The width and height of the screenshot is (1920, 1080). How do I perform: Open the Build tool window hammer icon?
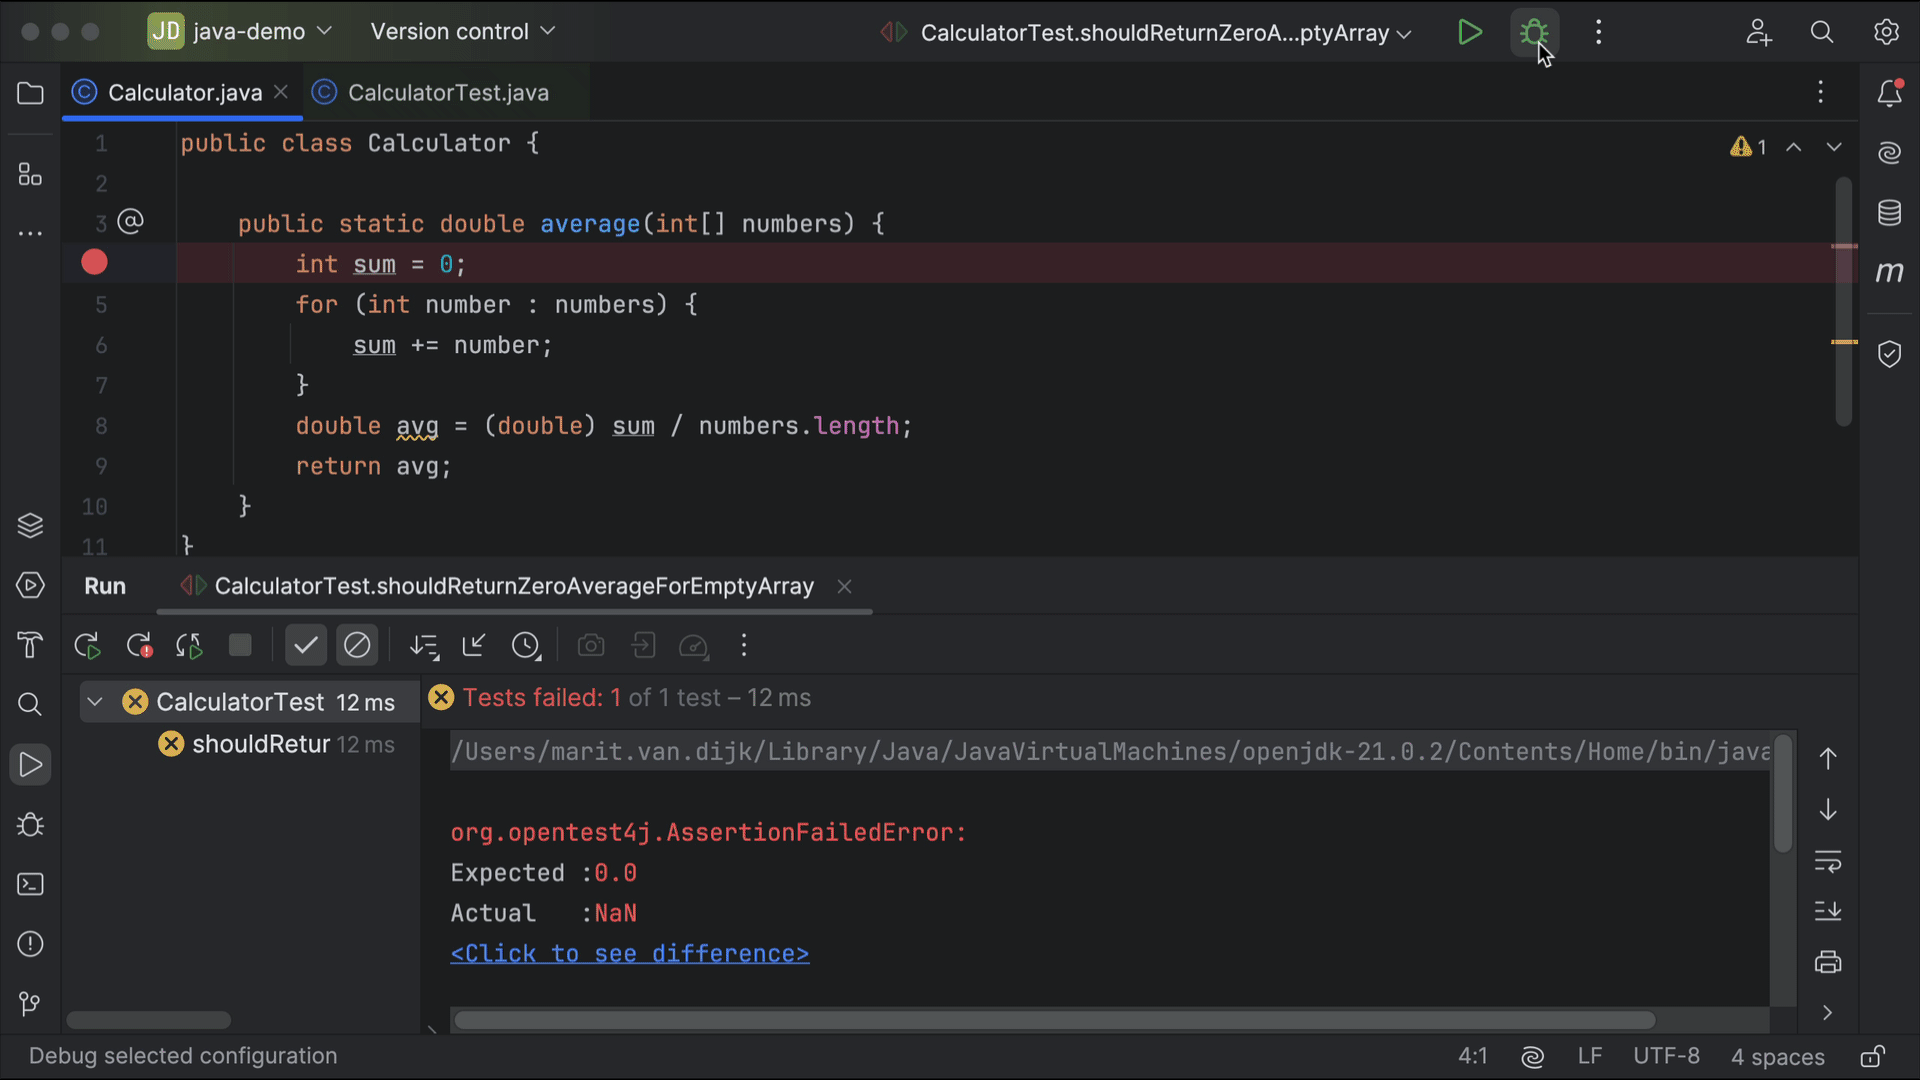point(30,645)
